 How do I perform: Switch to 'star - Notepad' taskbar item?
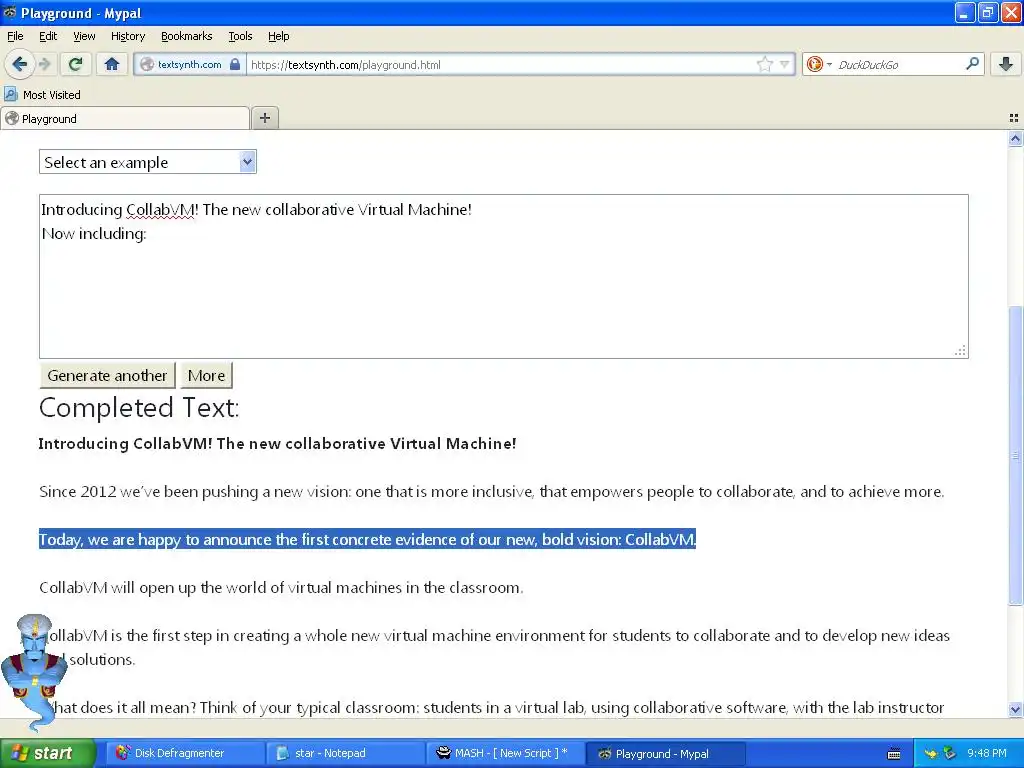344,754
